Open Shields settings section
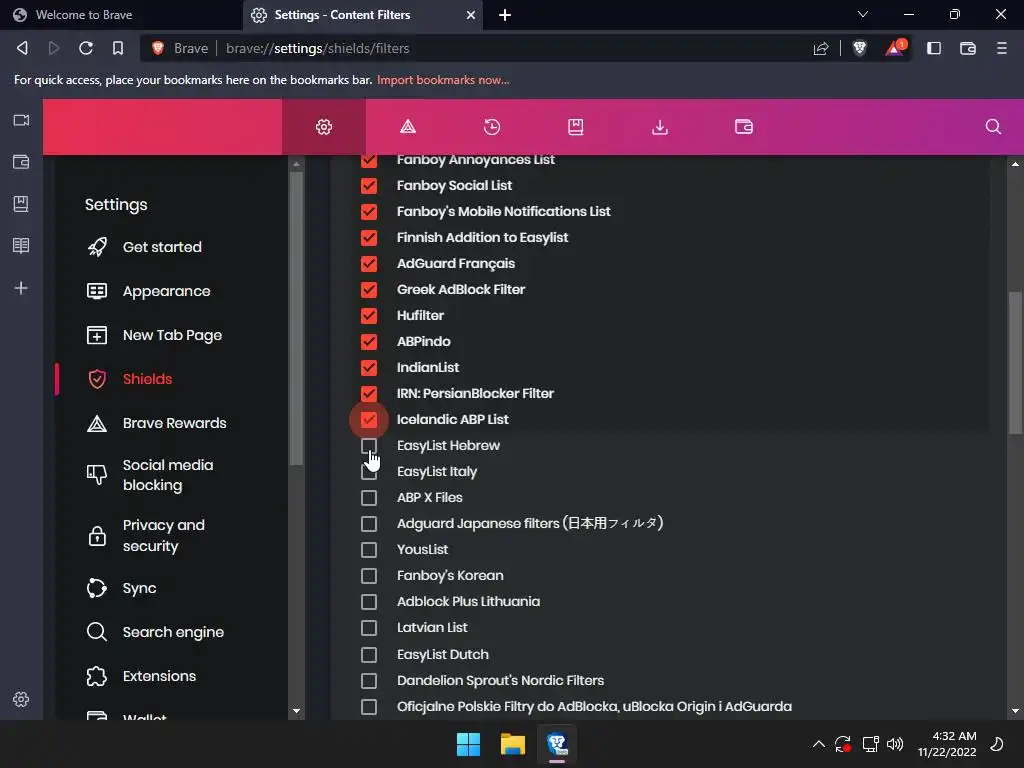The image size is (1024, 768). [x=148, y=379]
